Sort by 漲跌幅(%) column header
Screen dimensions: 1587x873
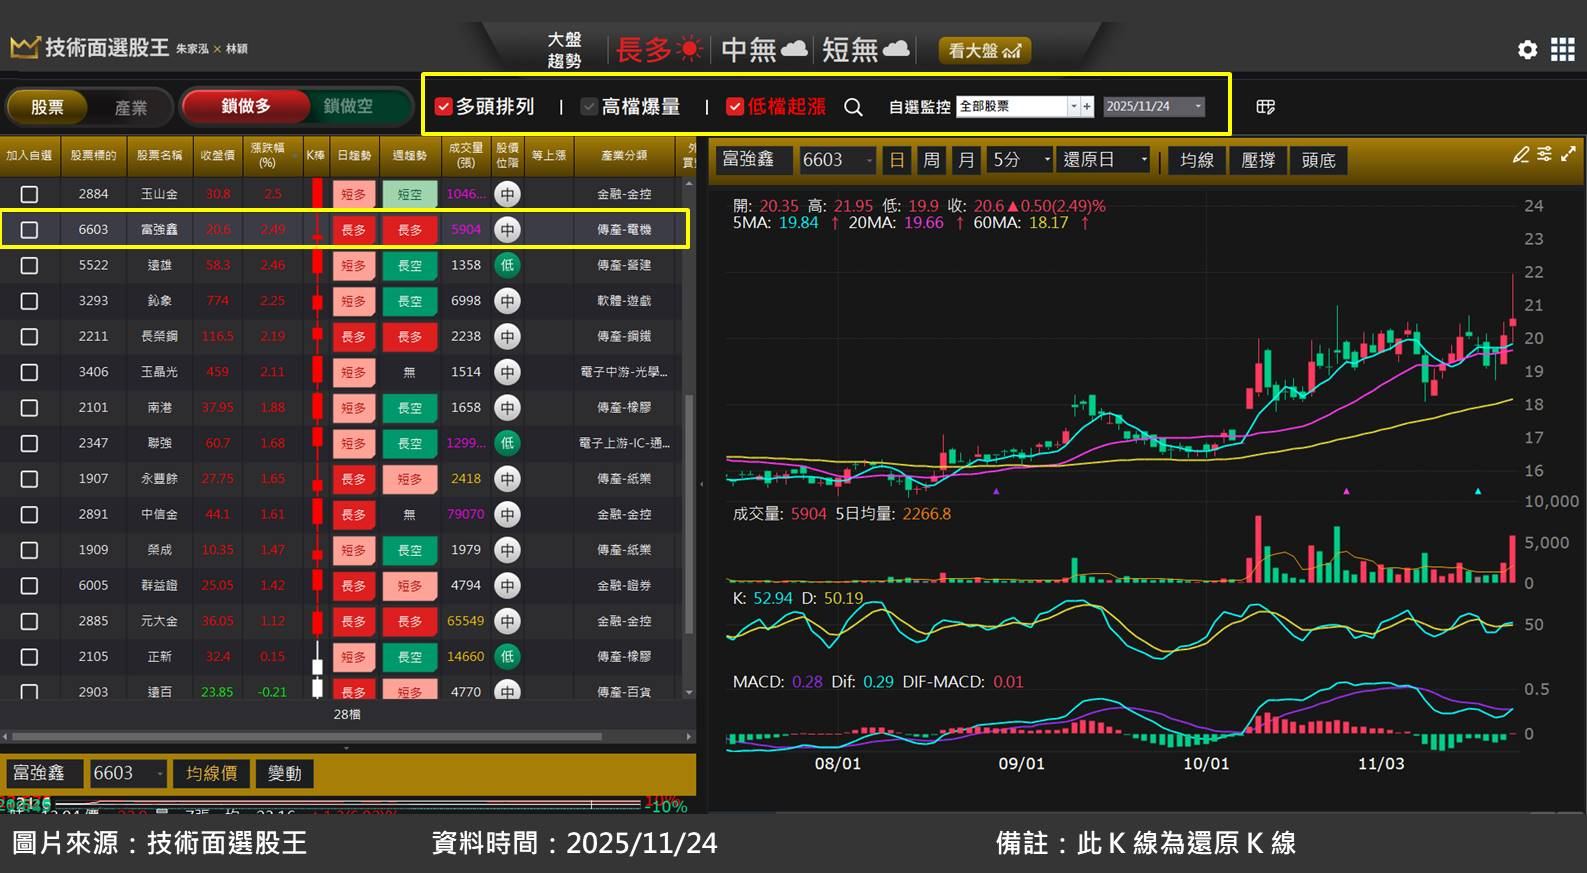pos(267,155)
